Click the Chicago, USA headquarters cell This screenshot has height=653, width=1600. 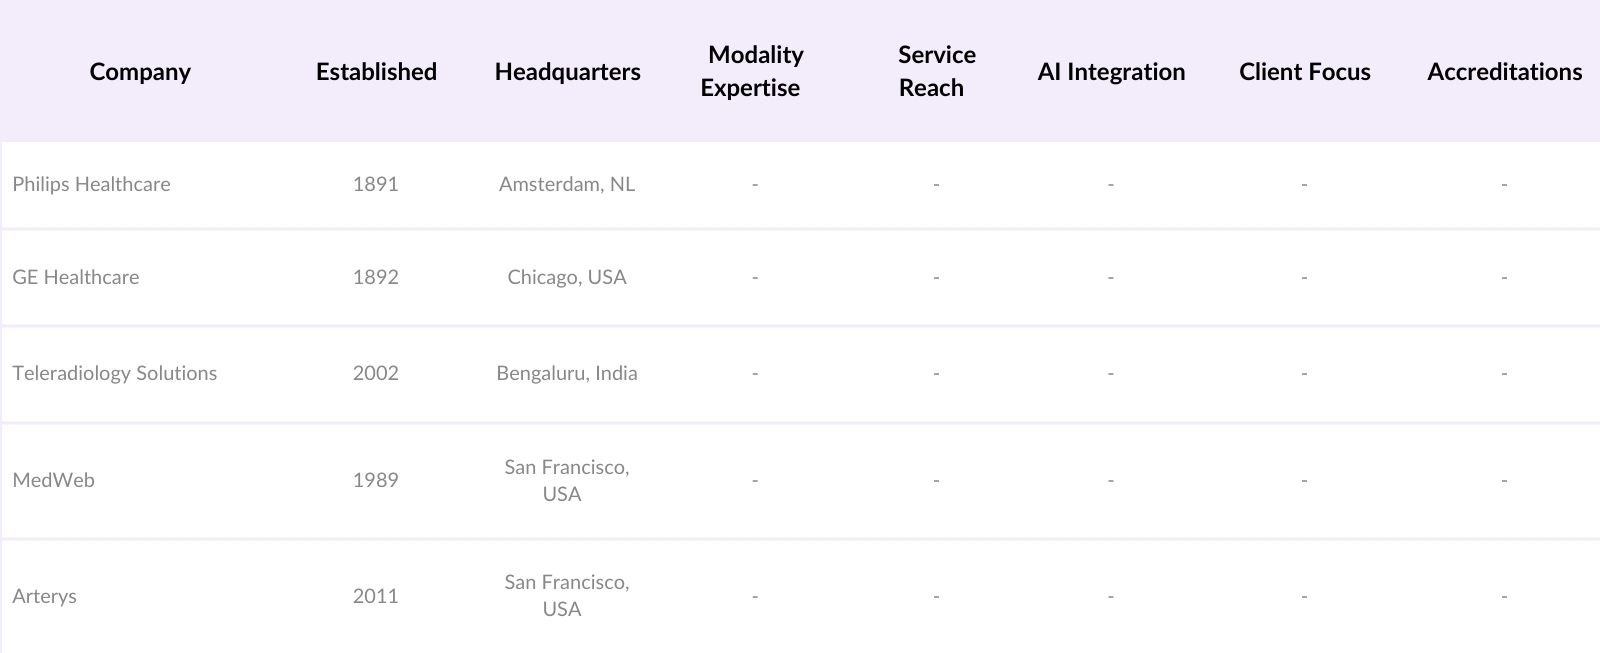(x=567, y=277)
